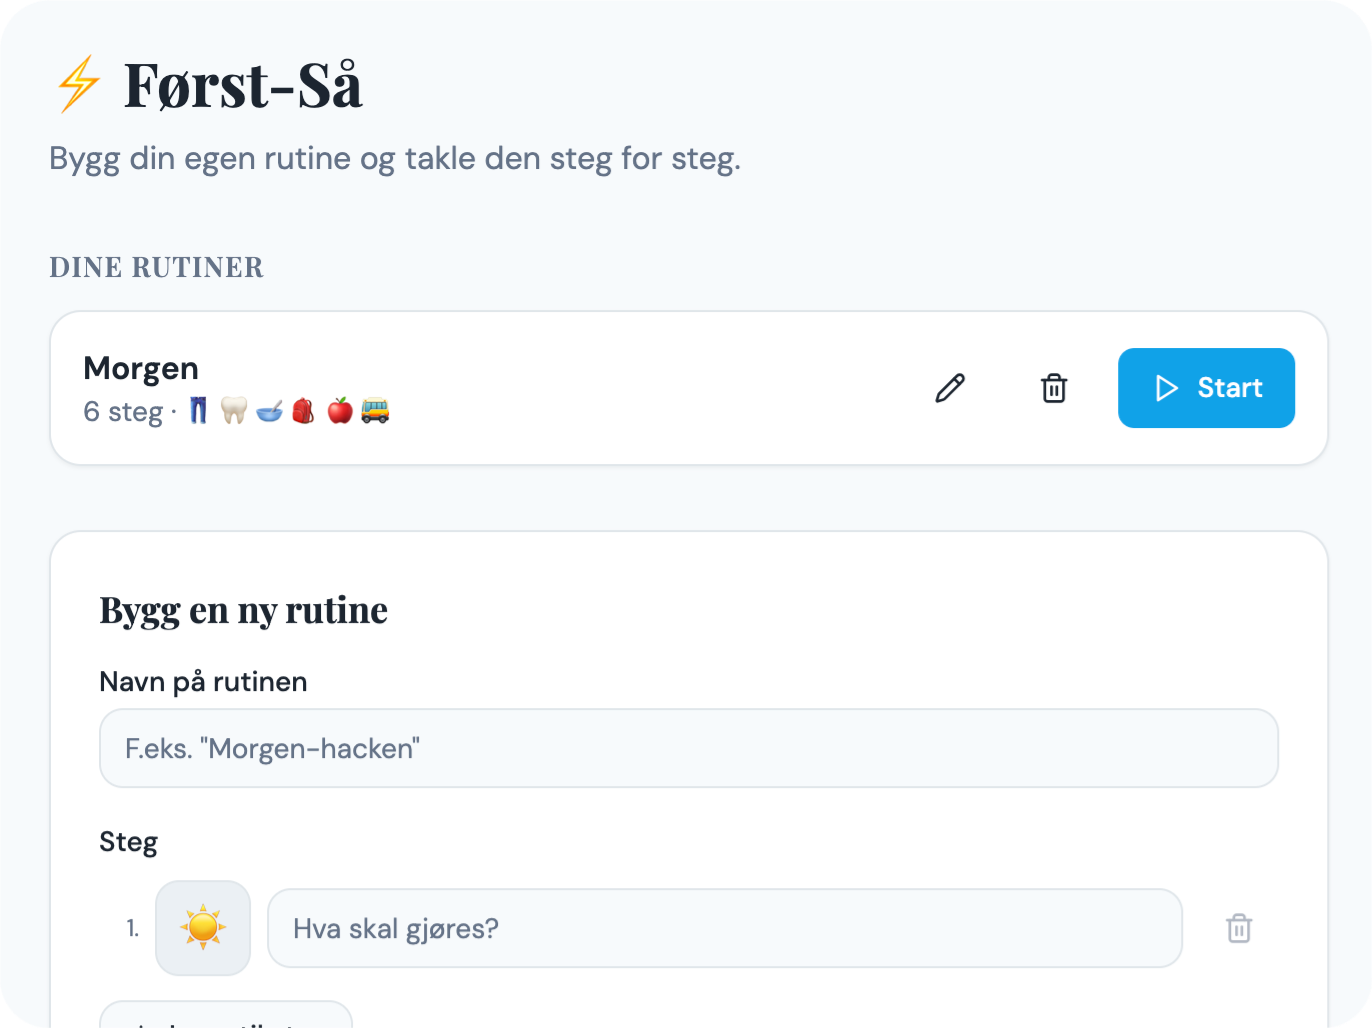Click the "Bygg en ny rutine" heading

pyautogui.click(x=243, y=610)
